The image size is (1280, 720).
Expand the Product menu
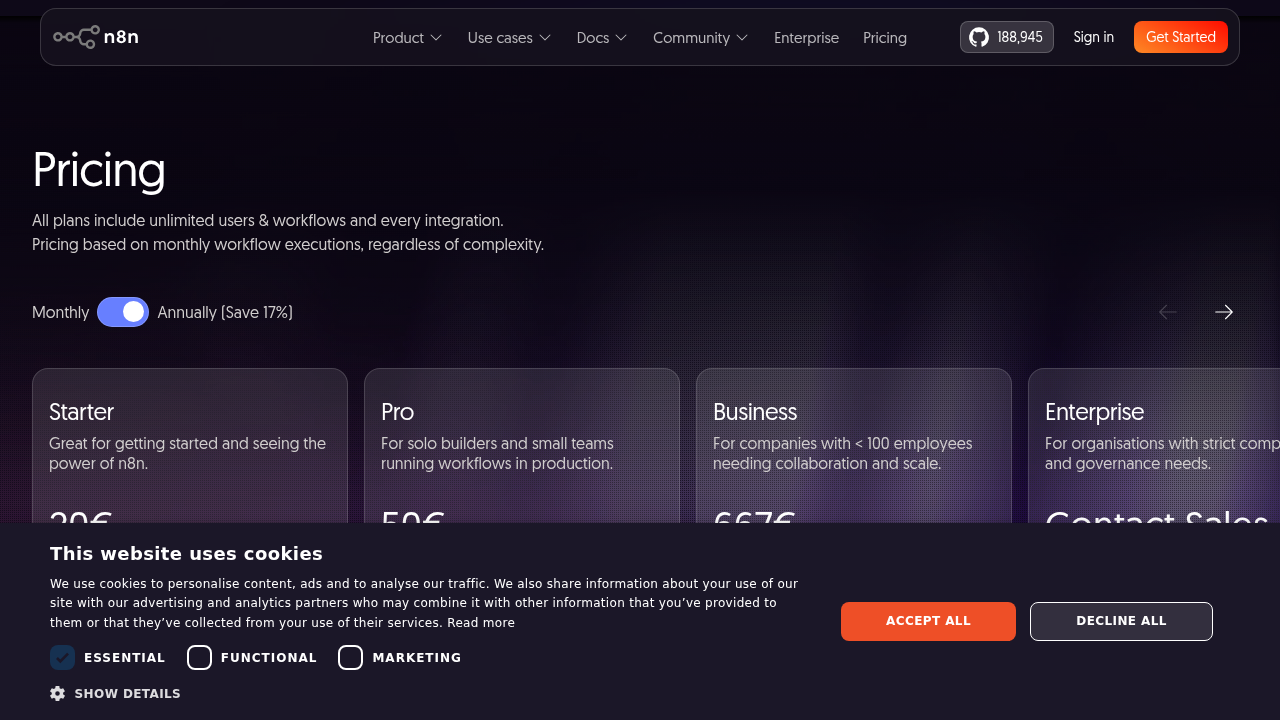(407, 38)
